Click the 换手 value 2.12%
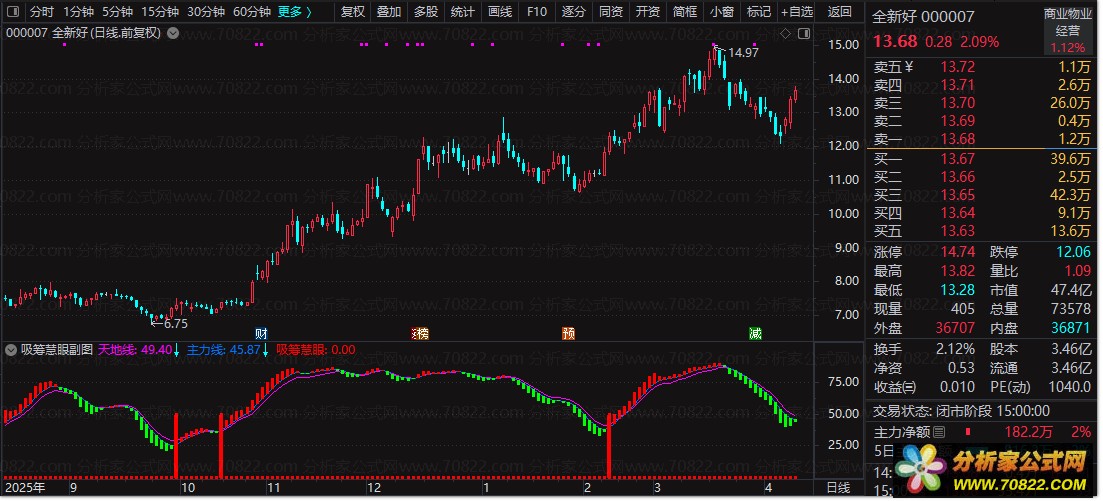 (955, 349)
